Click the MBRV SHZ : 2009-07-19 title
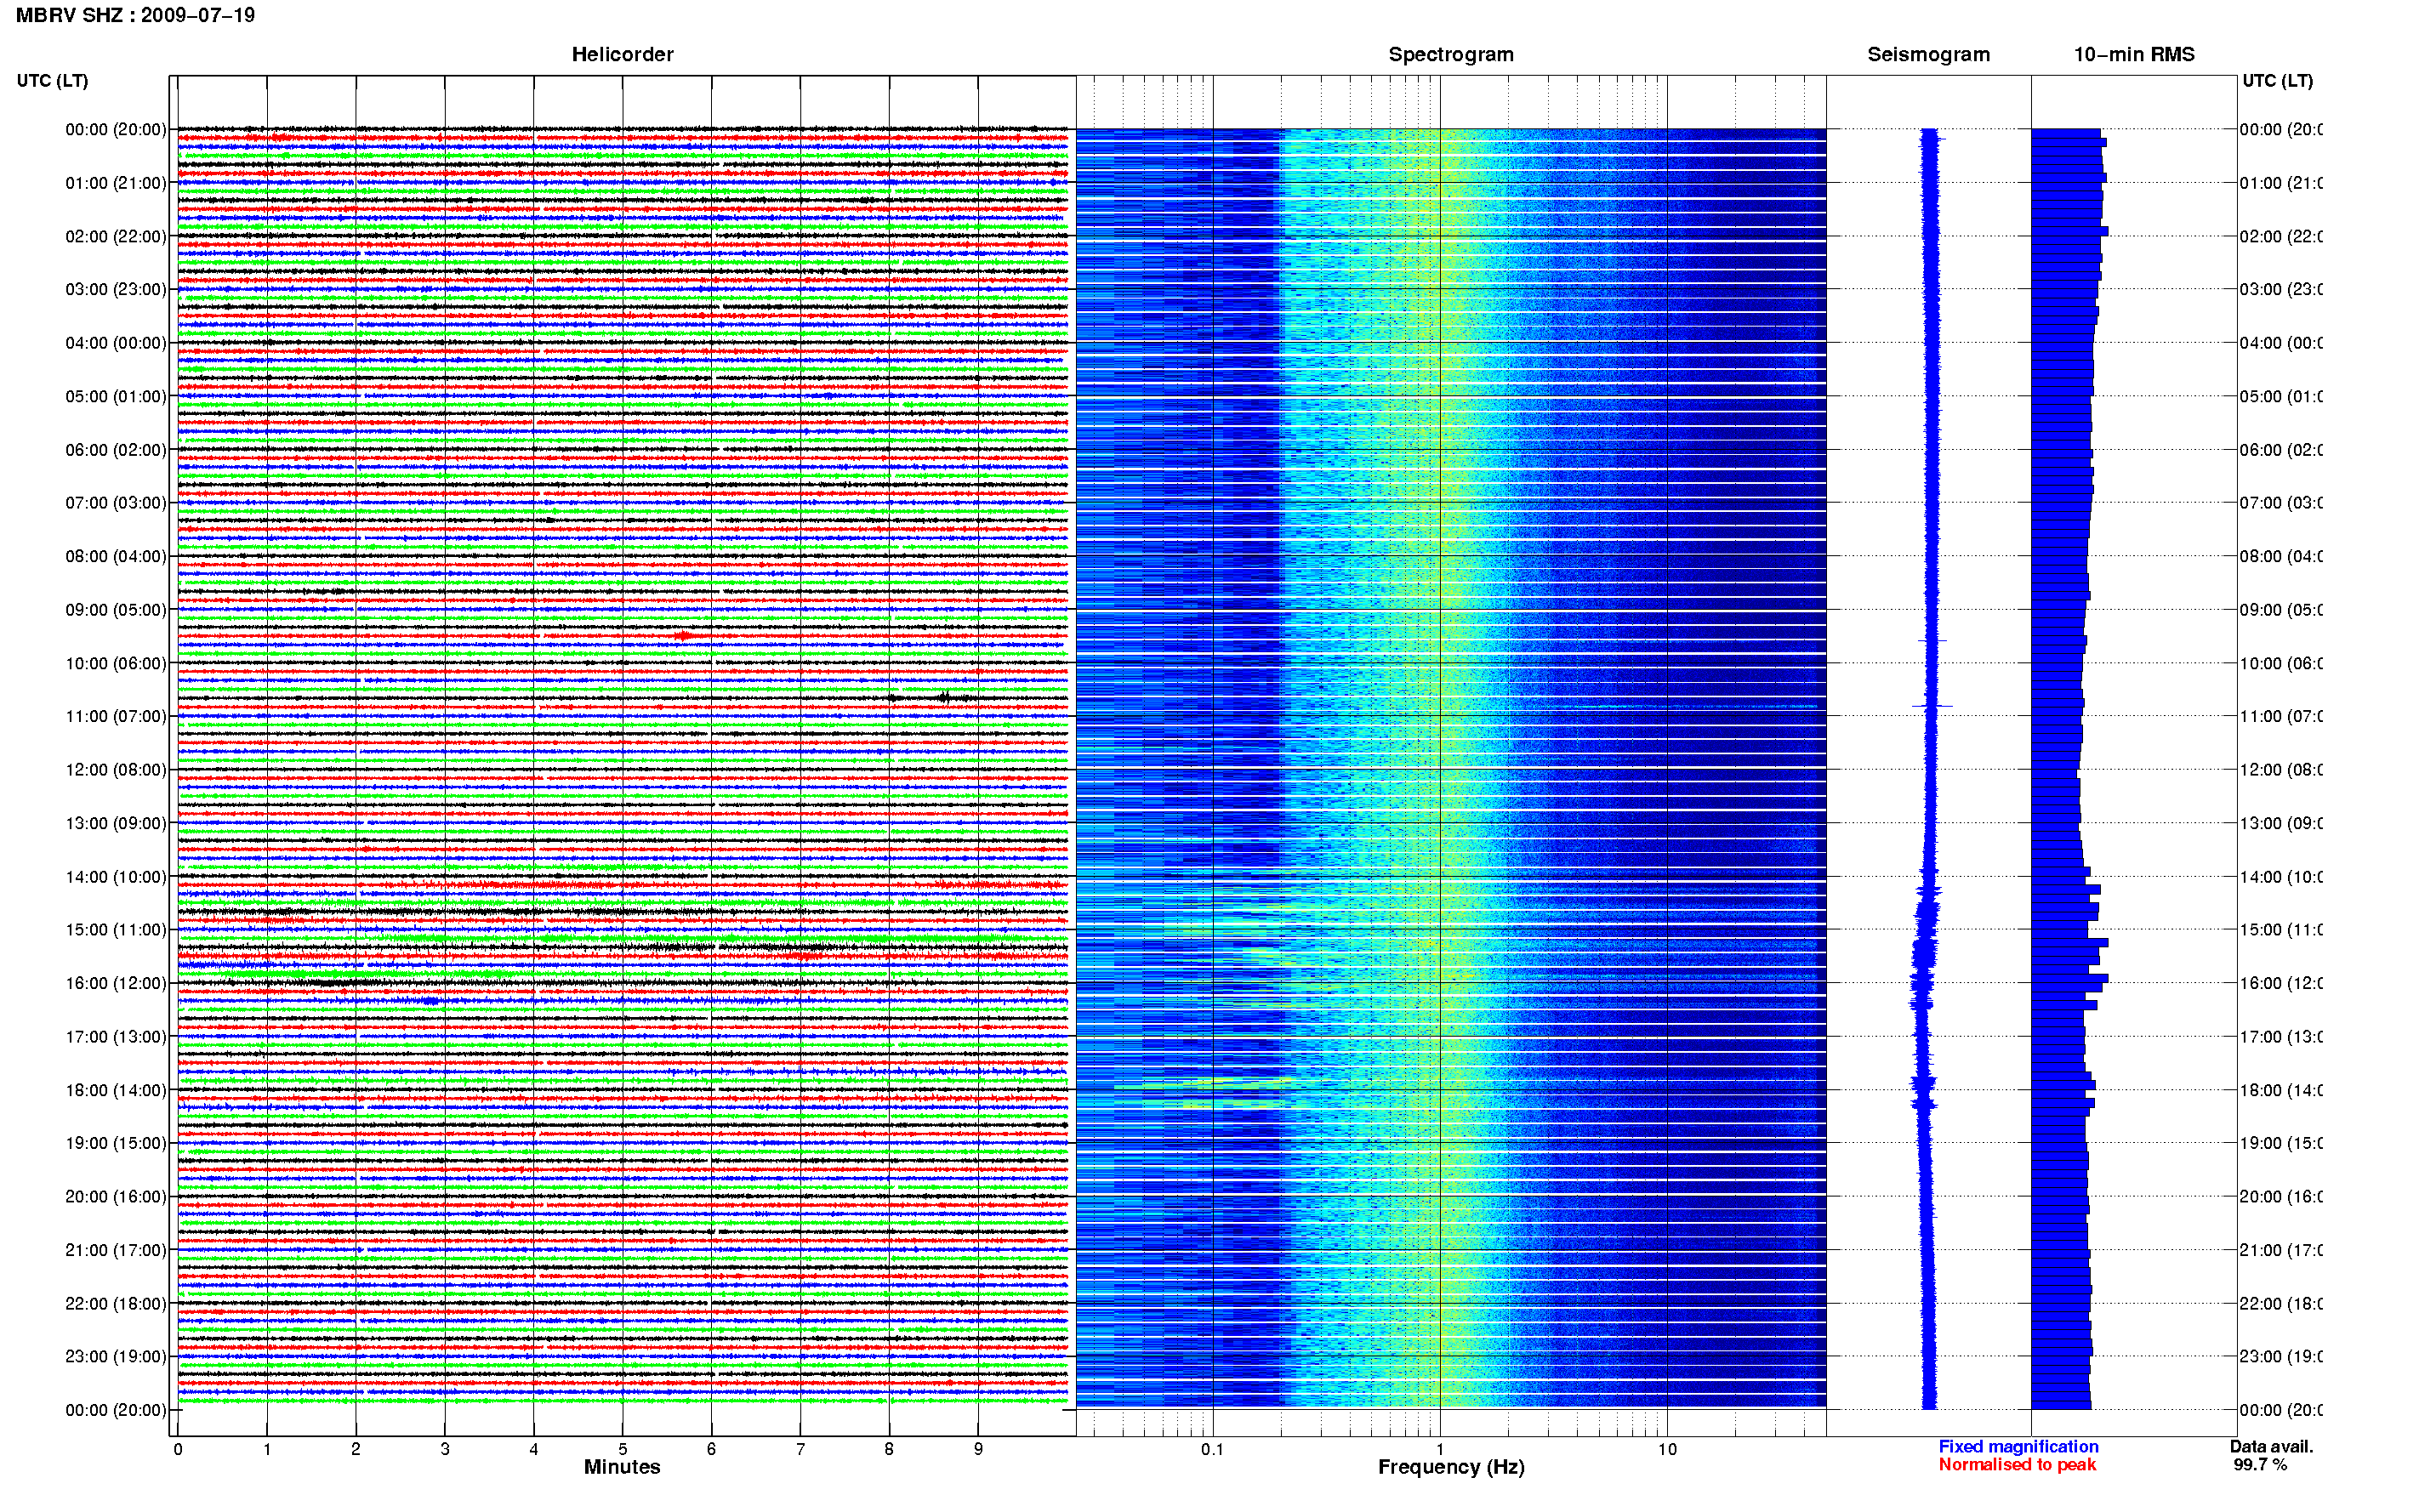 [x=135, y=15]
